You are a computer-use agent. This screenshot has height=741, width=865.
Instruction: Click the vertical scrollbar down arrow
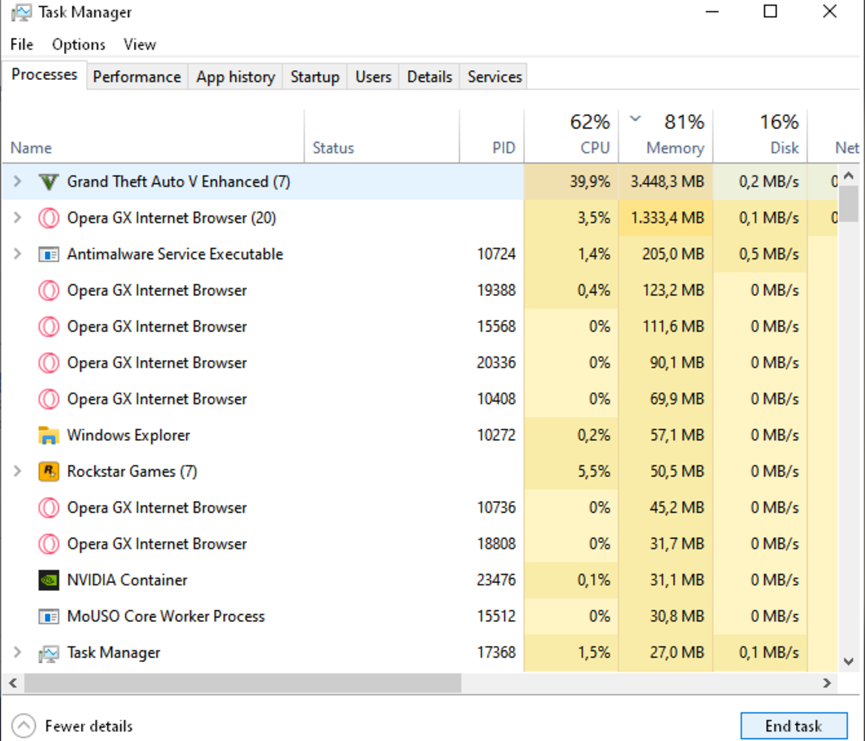coord(849,661)
